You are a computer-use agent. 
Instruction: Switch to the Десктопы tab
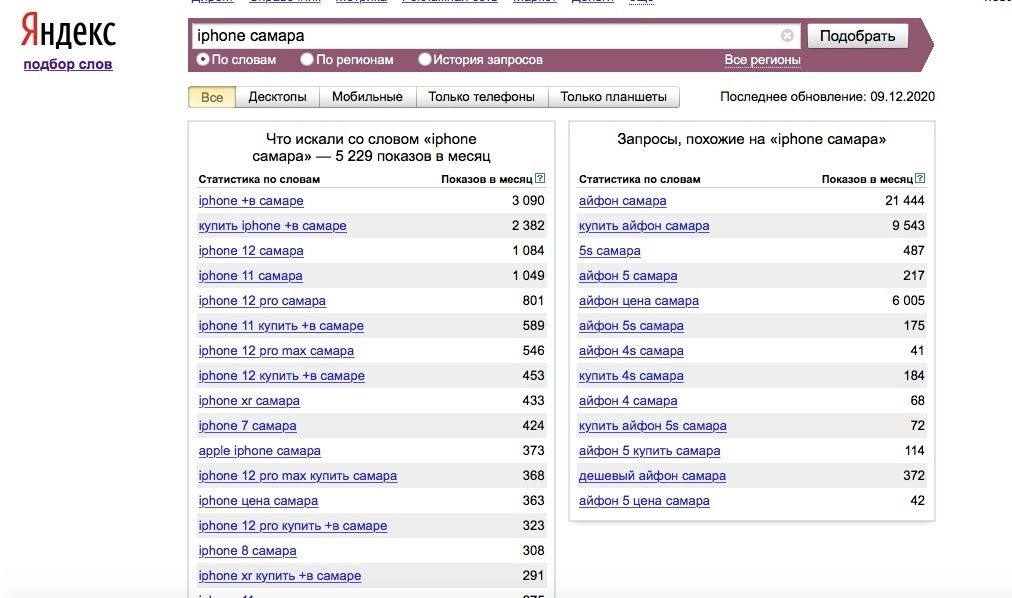point(278,97)
